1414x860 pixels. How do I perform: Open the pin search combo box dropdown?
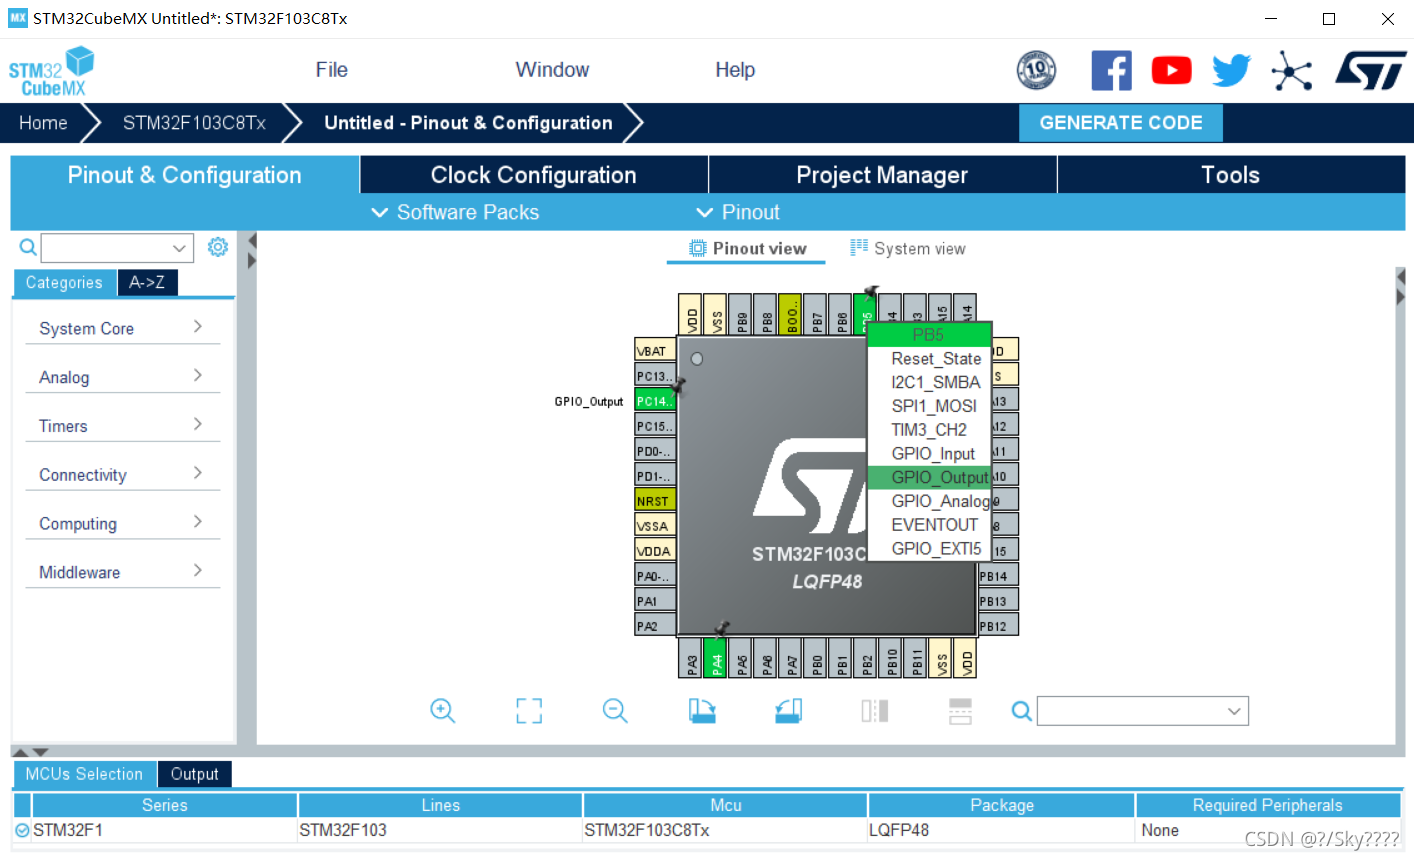pyautogui.click(x=1235, y=711)
